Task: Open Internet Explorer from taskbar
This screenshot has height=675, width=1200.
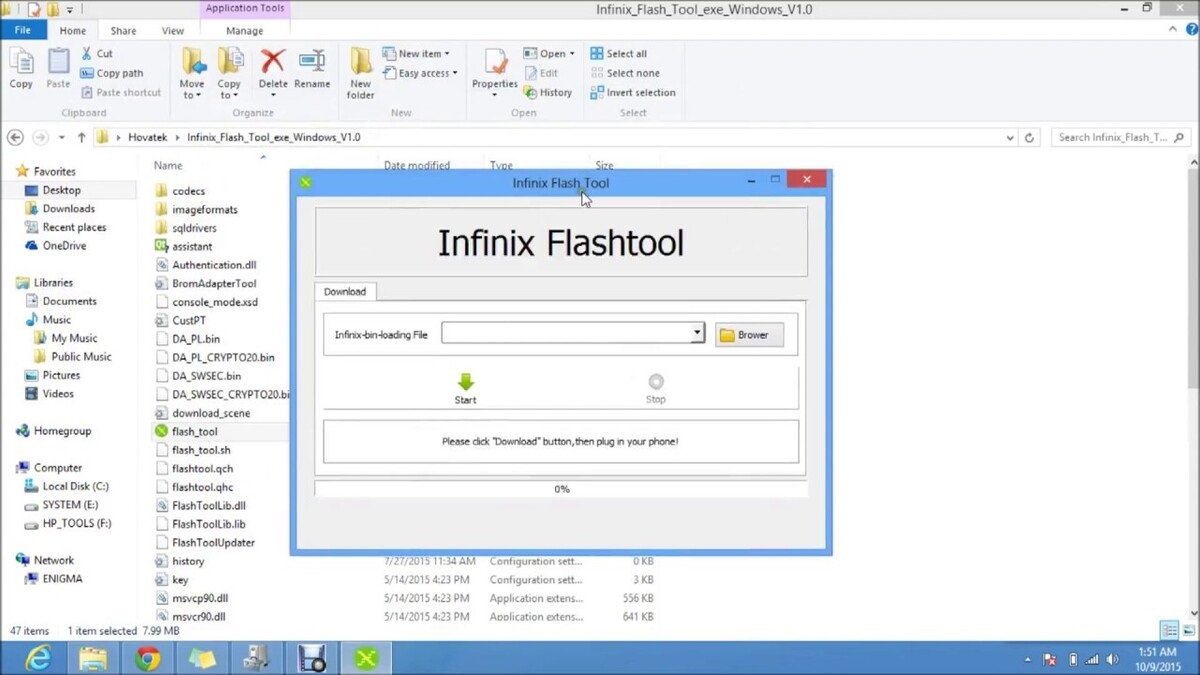Action: [38, 657]
